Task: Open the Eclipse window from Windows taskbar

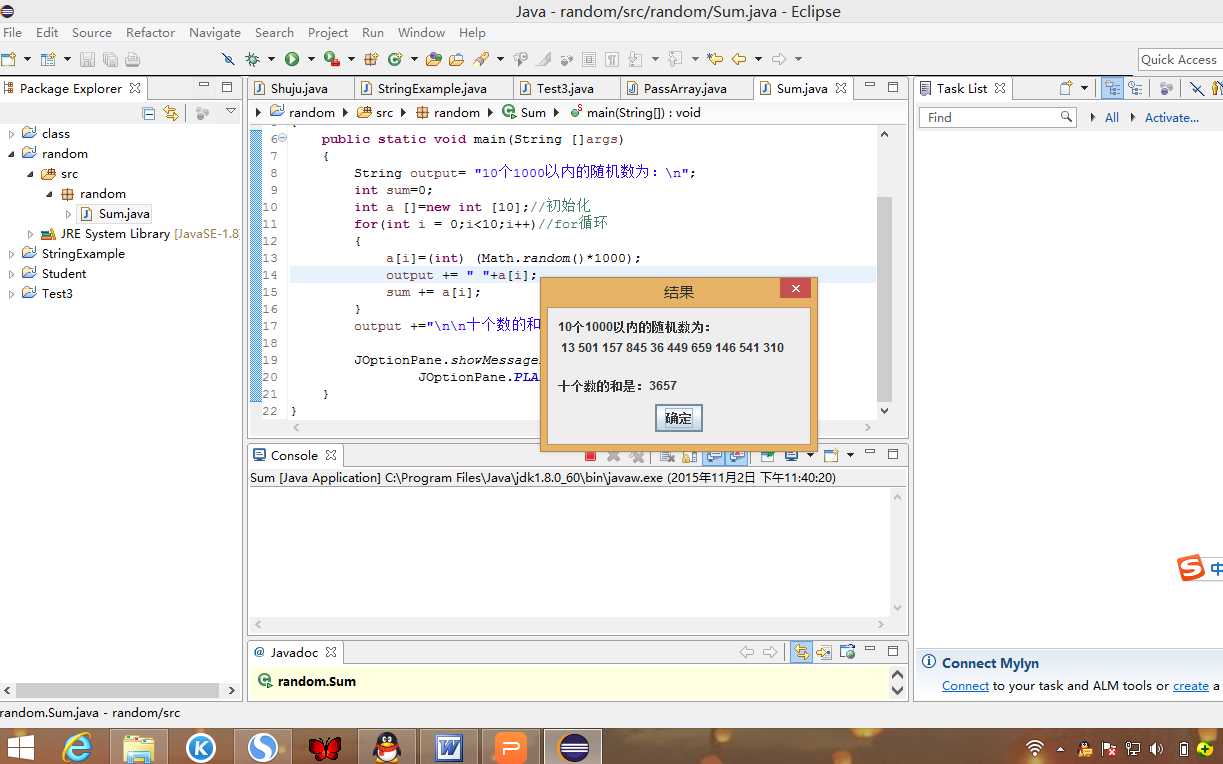Action: 574,747
